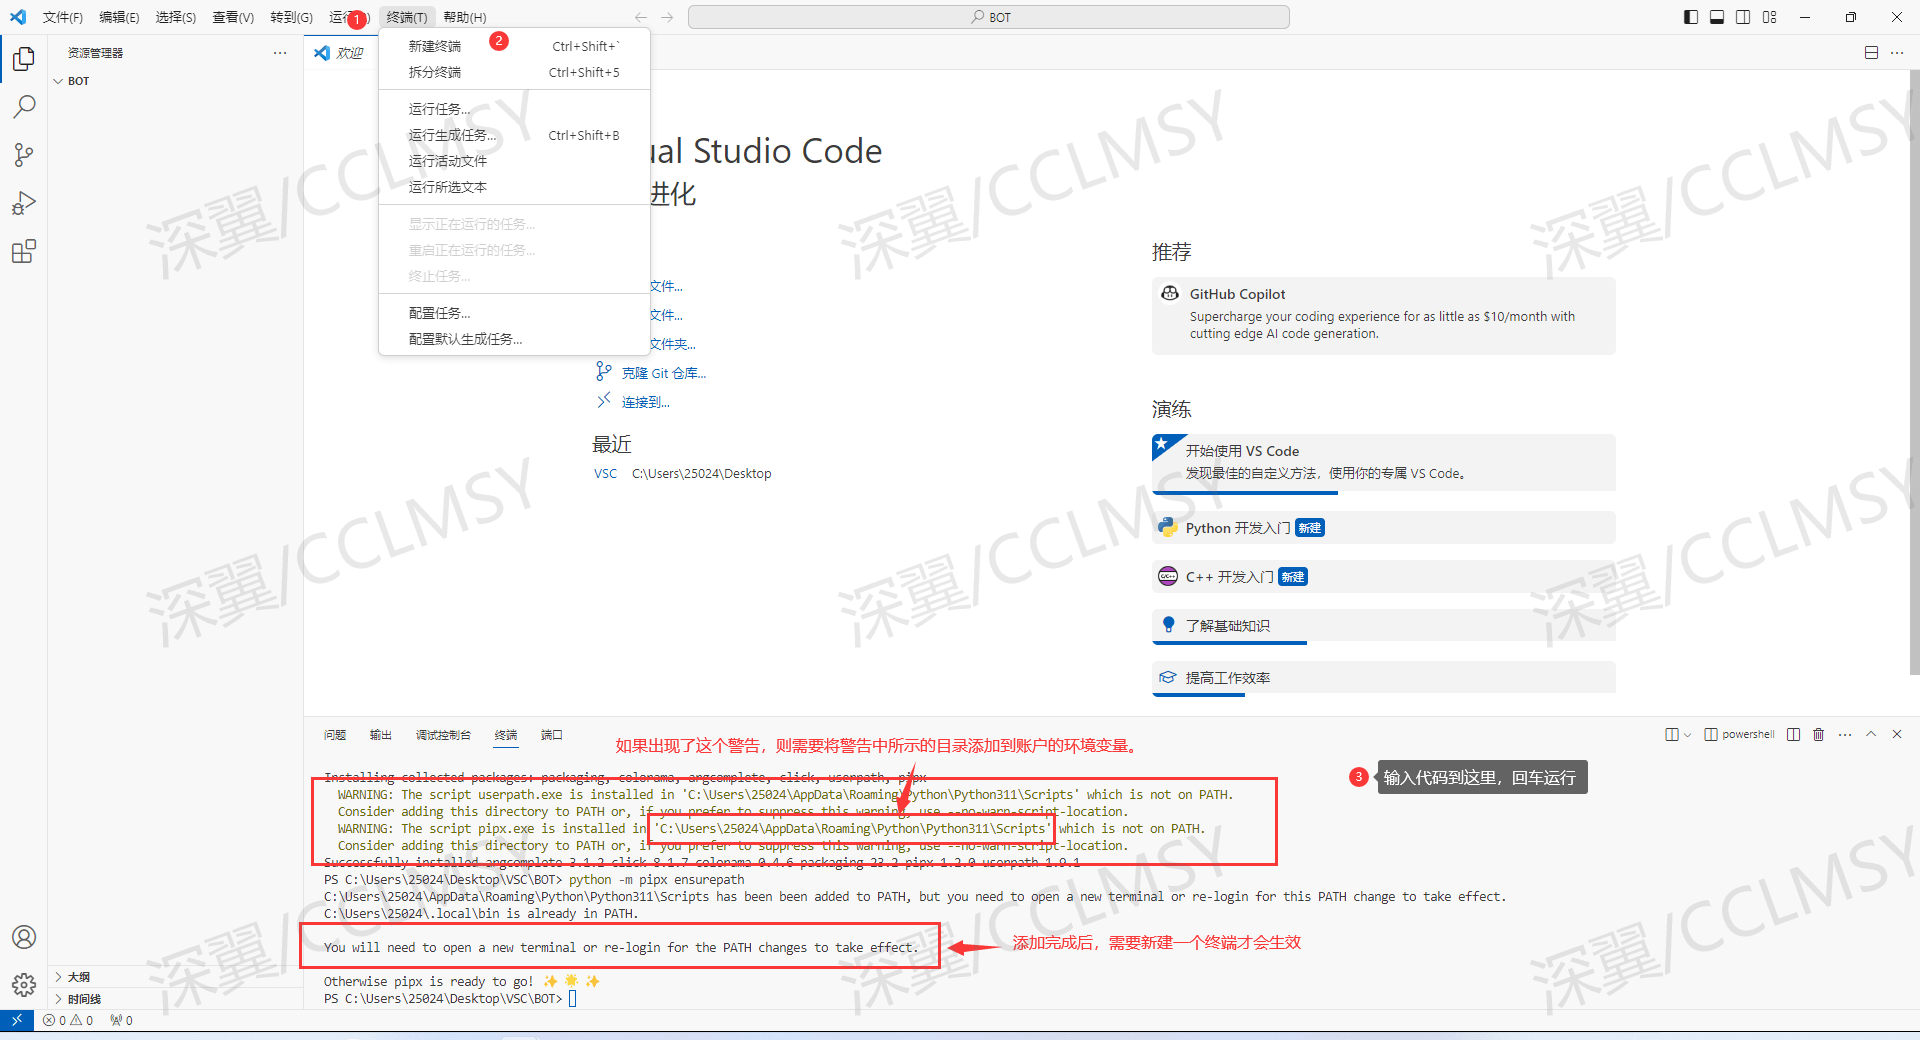This screenshot has width=1920, height=1040.
Task: Open the Extensions view icon
Action: [x=24, y=250]
